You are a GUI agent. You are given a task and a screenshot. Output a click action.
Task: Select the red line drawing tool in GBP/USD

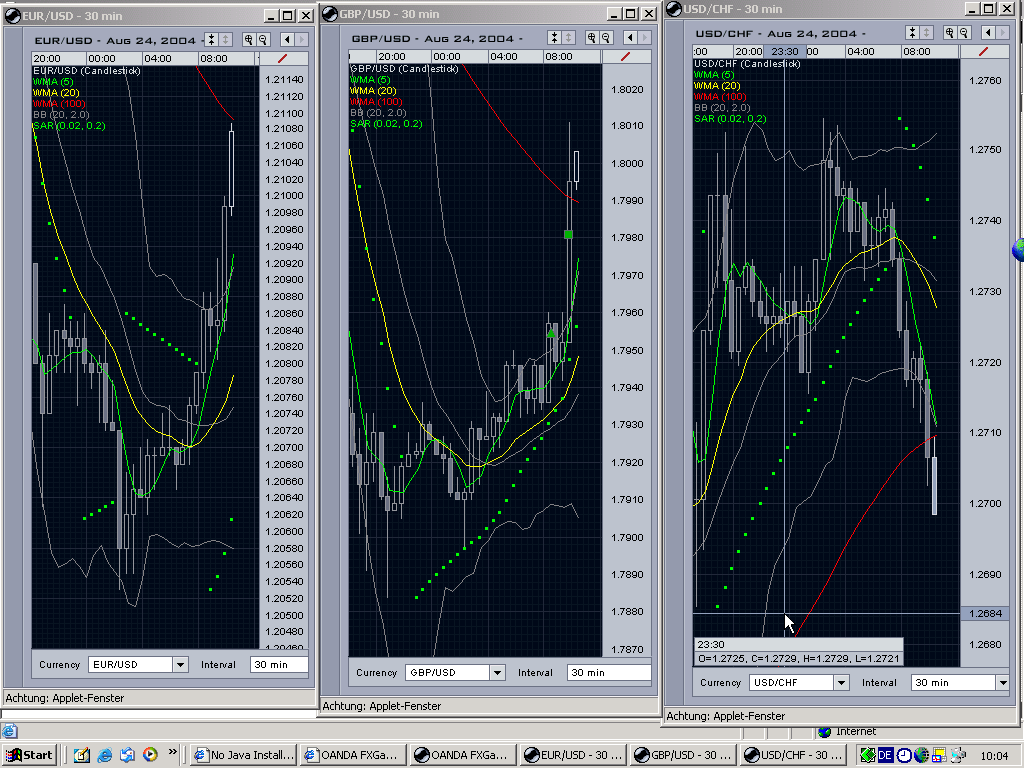(626, 57)
